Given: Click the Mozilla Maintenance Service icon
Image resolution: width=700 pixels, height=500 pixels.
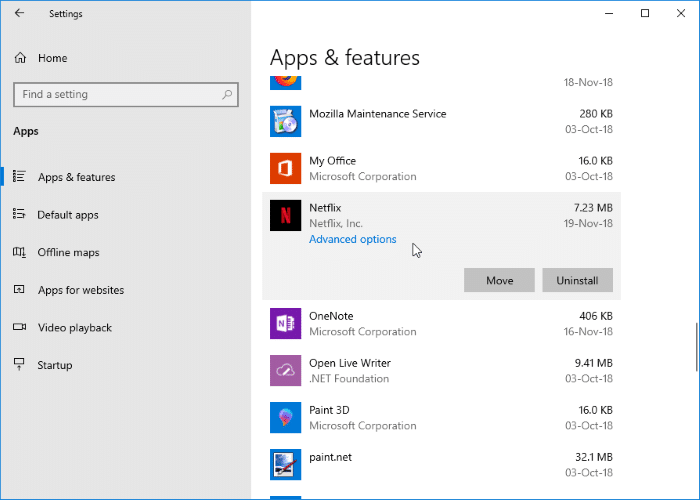Looking at the screenshot, I should (x=285, y=121).
